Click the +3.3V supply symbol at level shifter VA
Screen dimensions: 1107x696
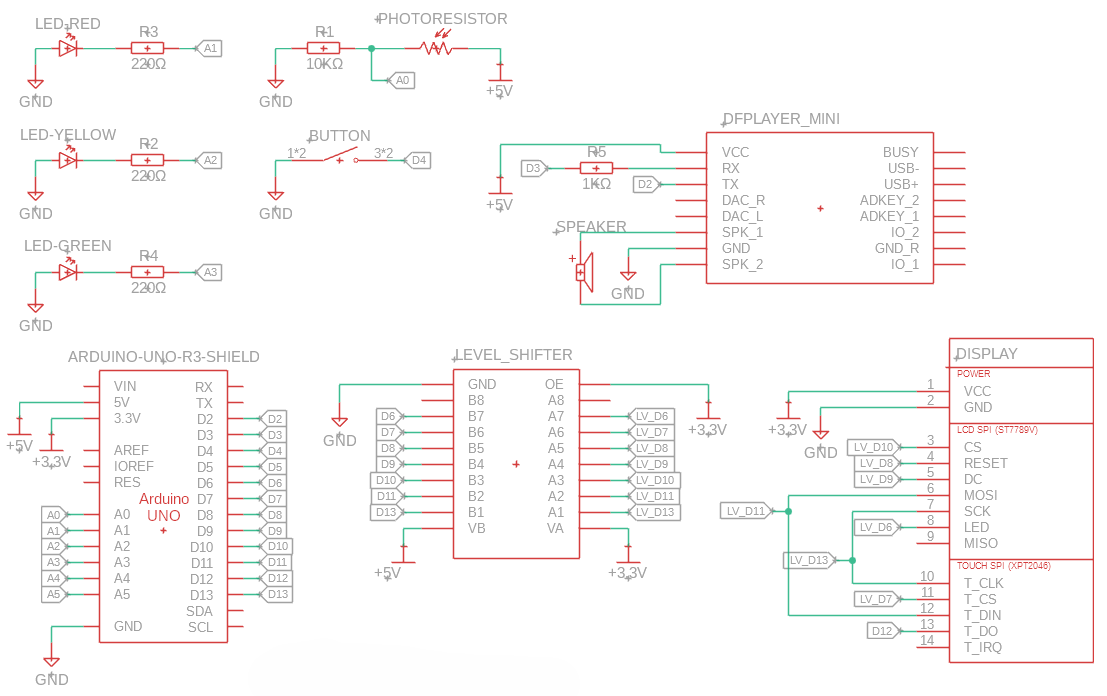(628, 563)
